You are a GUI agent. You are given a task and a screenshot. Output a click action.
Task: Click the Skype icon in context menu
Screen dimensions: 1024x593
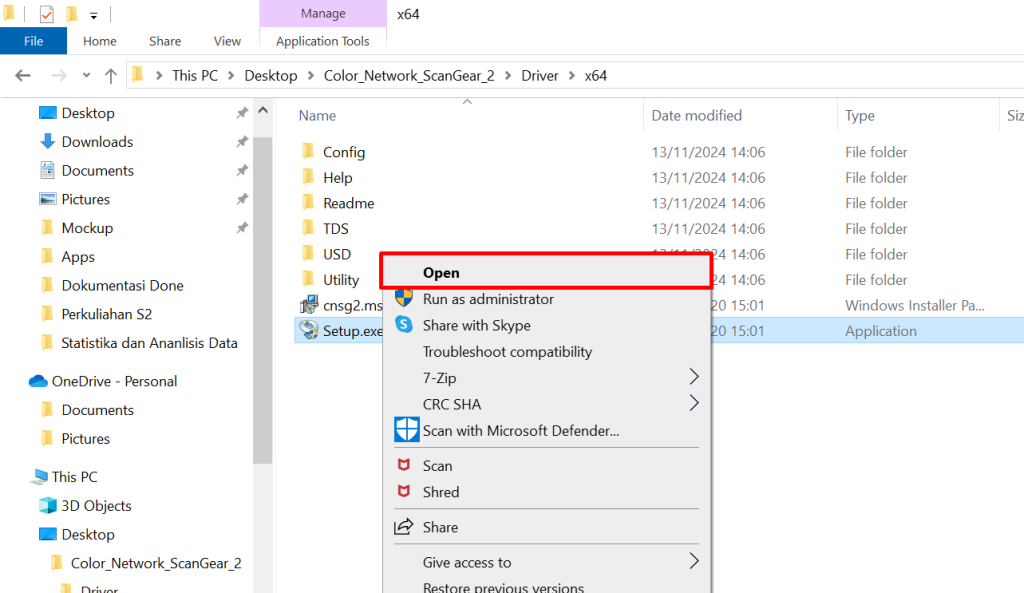(404, 325)
